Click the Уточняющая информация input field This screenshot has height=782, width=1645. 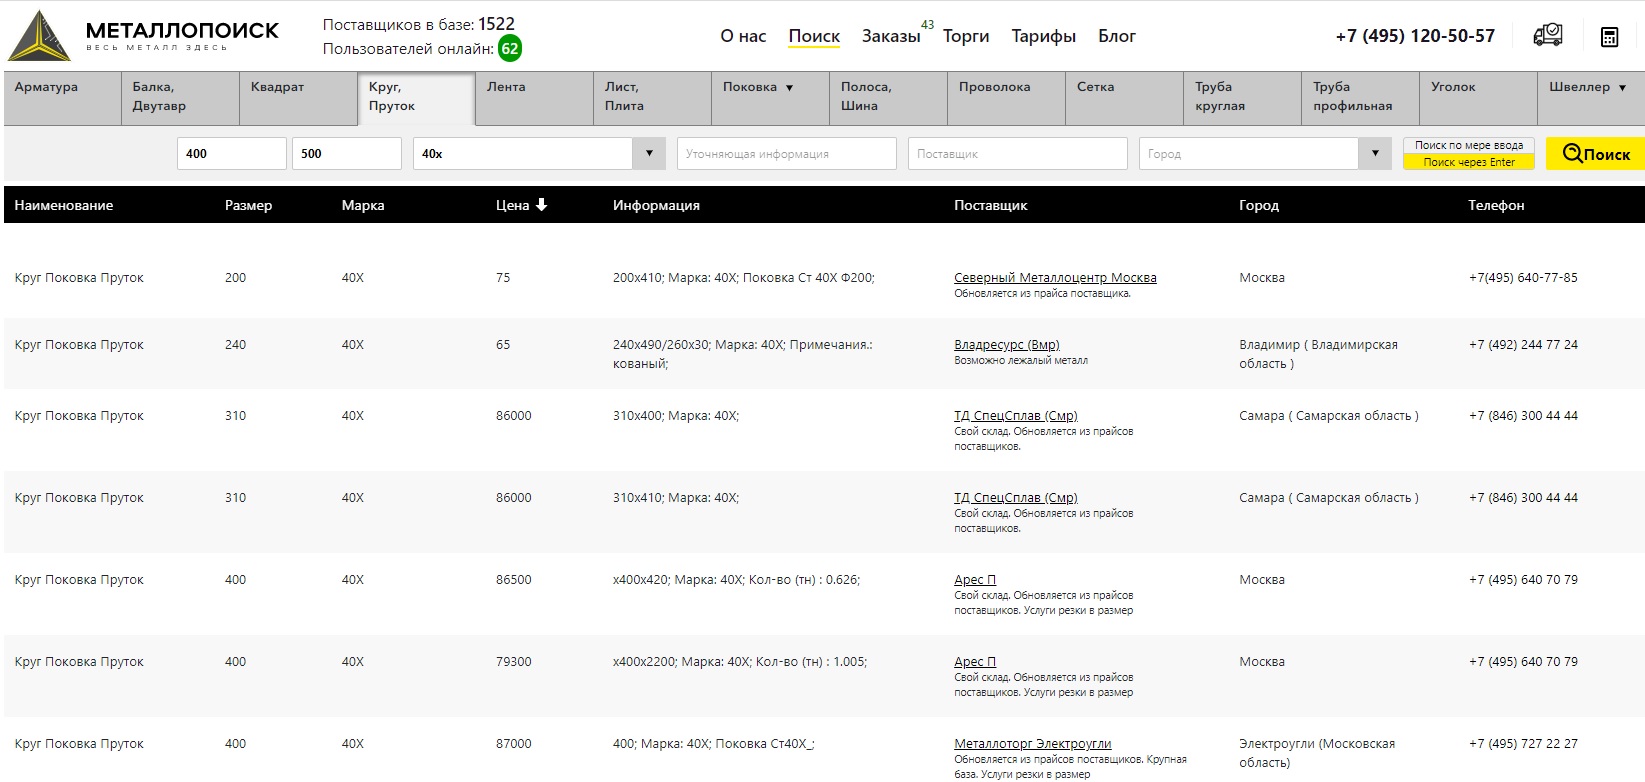786,154
